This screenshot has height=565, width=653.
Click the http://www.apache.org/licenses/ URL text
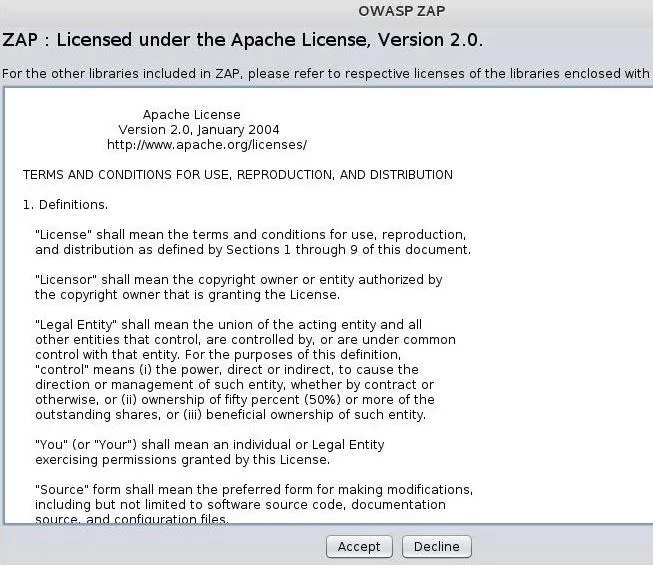(x=207, y=144)
